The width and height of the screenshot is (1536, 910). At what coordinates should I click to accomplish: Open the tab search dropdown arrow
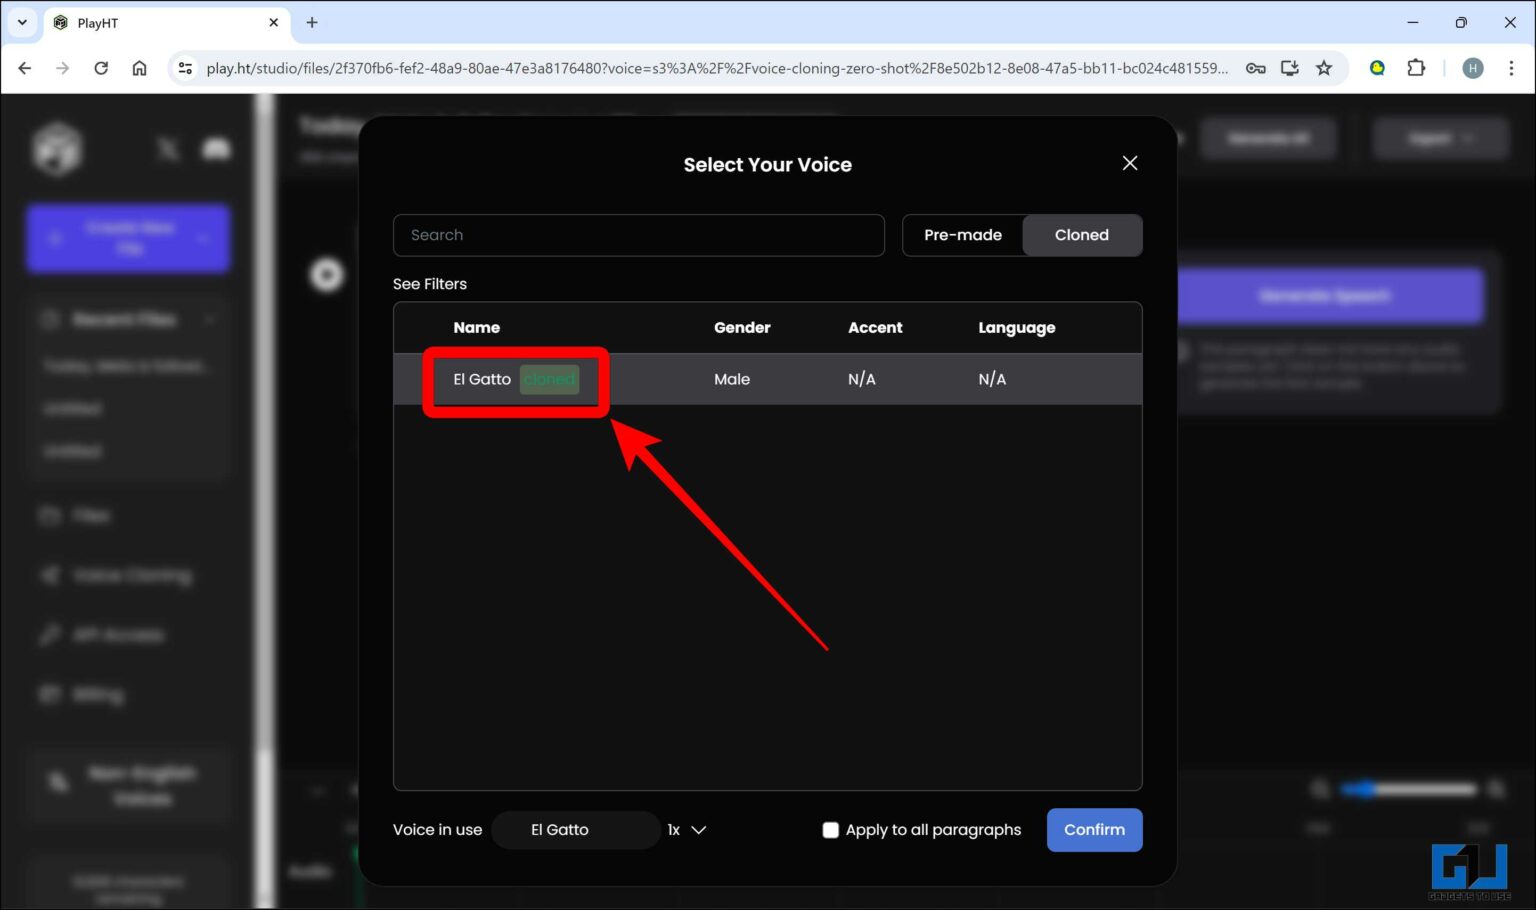click(x=22, y=22)
